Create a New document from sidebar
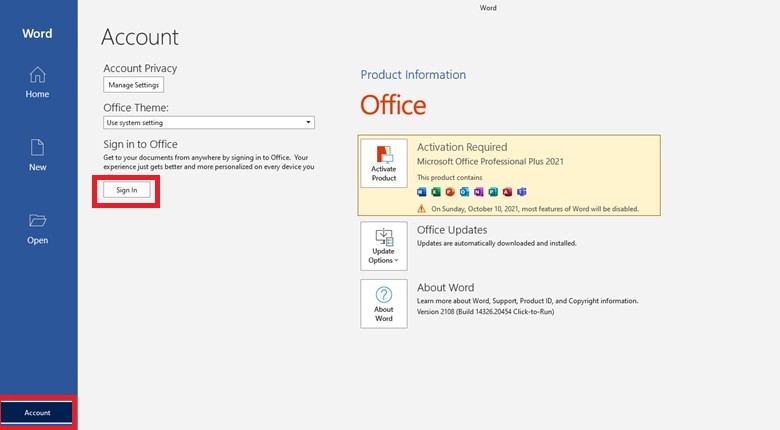780x430 pixels. [37, 155]
